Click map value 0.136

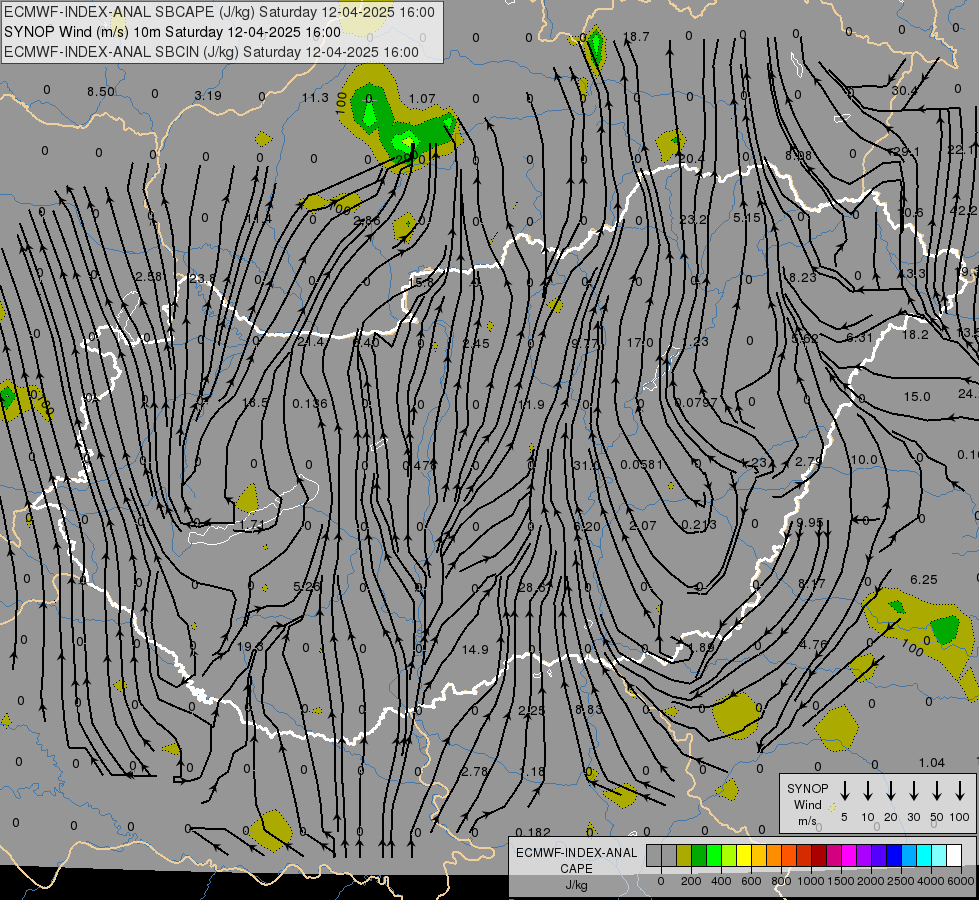tap(310, 403)
